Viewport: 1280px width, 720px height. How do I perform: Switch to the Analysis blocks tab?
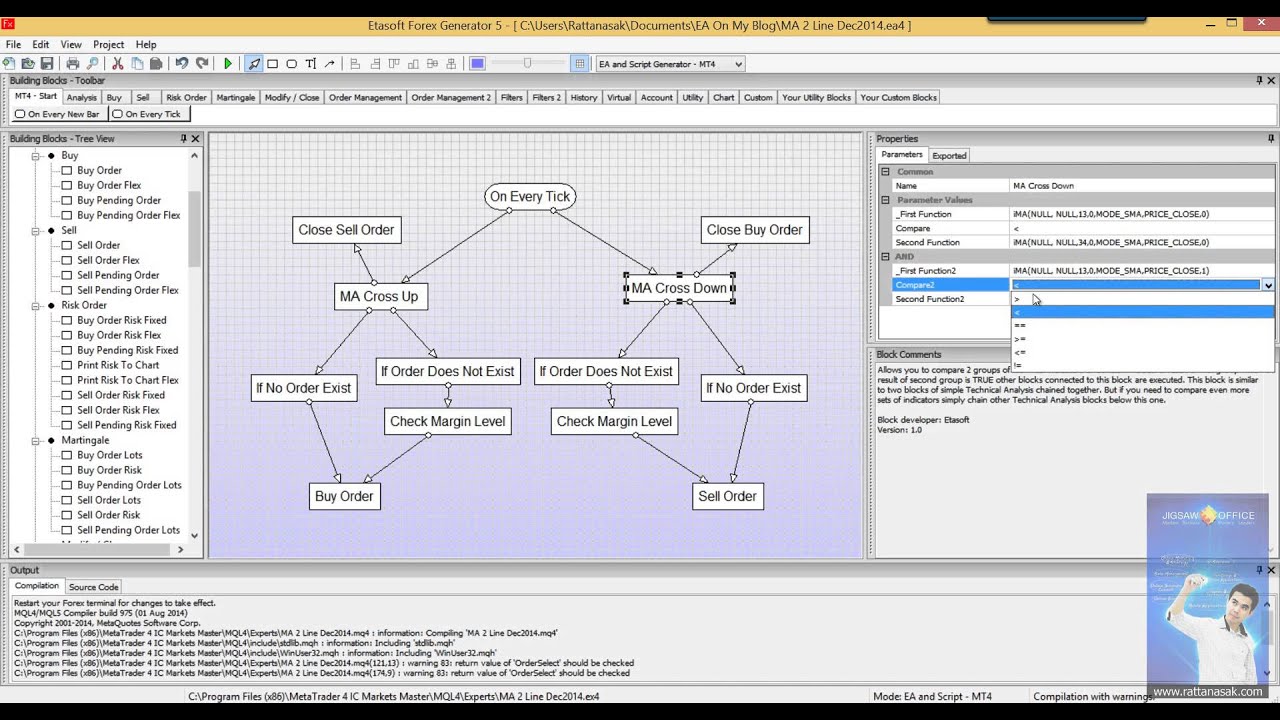[x=82, y=98]
